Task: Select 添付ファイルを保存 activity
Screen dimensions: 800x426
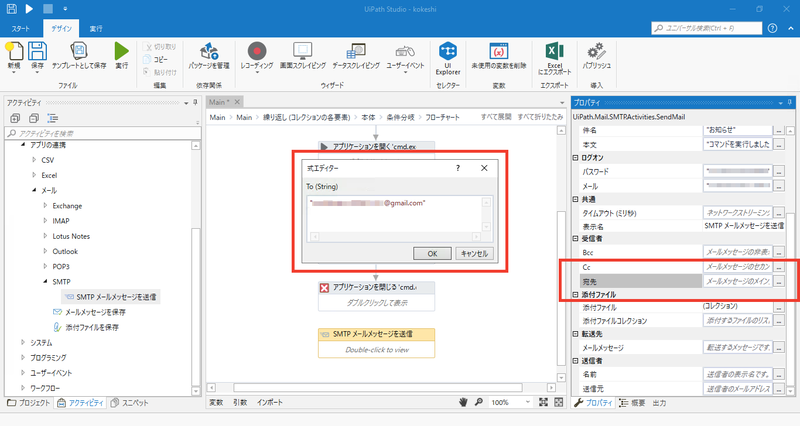Action: pyautogui.click(x=86, y=327)
